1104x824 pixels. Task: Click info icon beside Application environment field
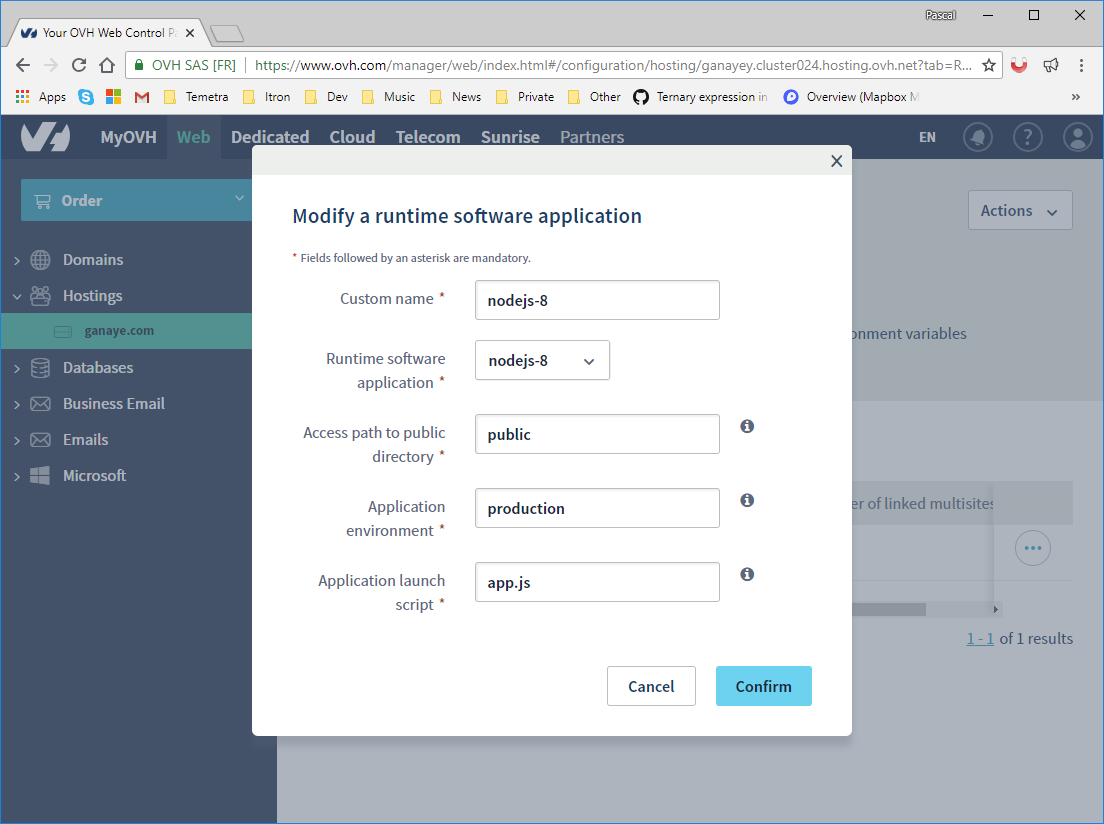point(747,501)
